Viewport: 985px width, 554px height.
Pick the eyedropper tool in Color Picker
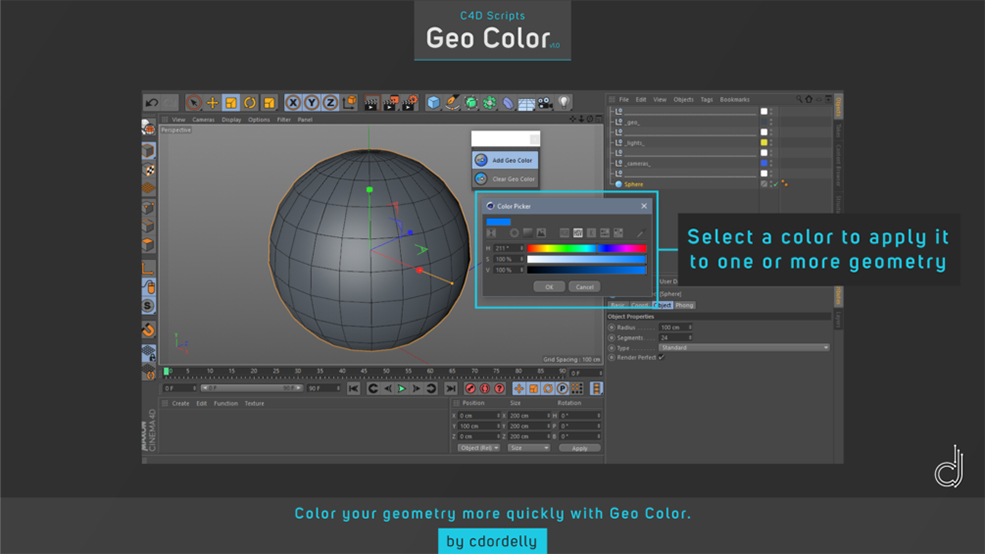(x=640, y=233)
